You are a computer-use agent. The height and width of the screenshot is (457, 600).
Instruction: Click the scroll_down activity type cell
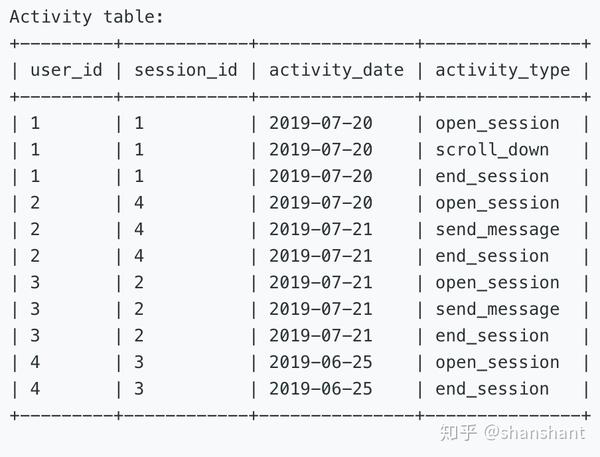(x=492, y=150)
